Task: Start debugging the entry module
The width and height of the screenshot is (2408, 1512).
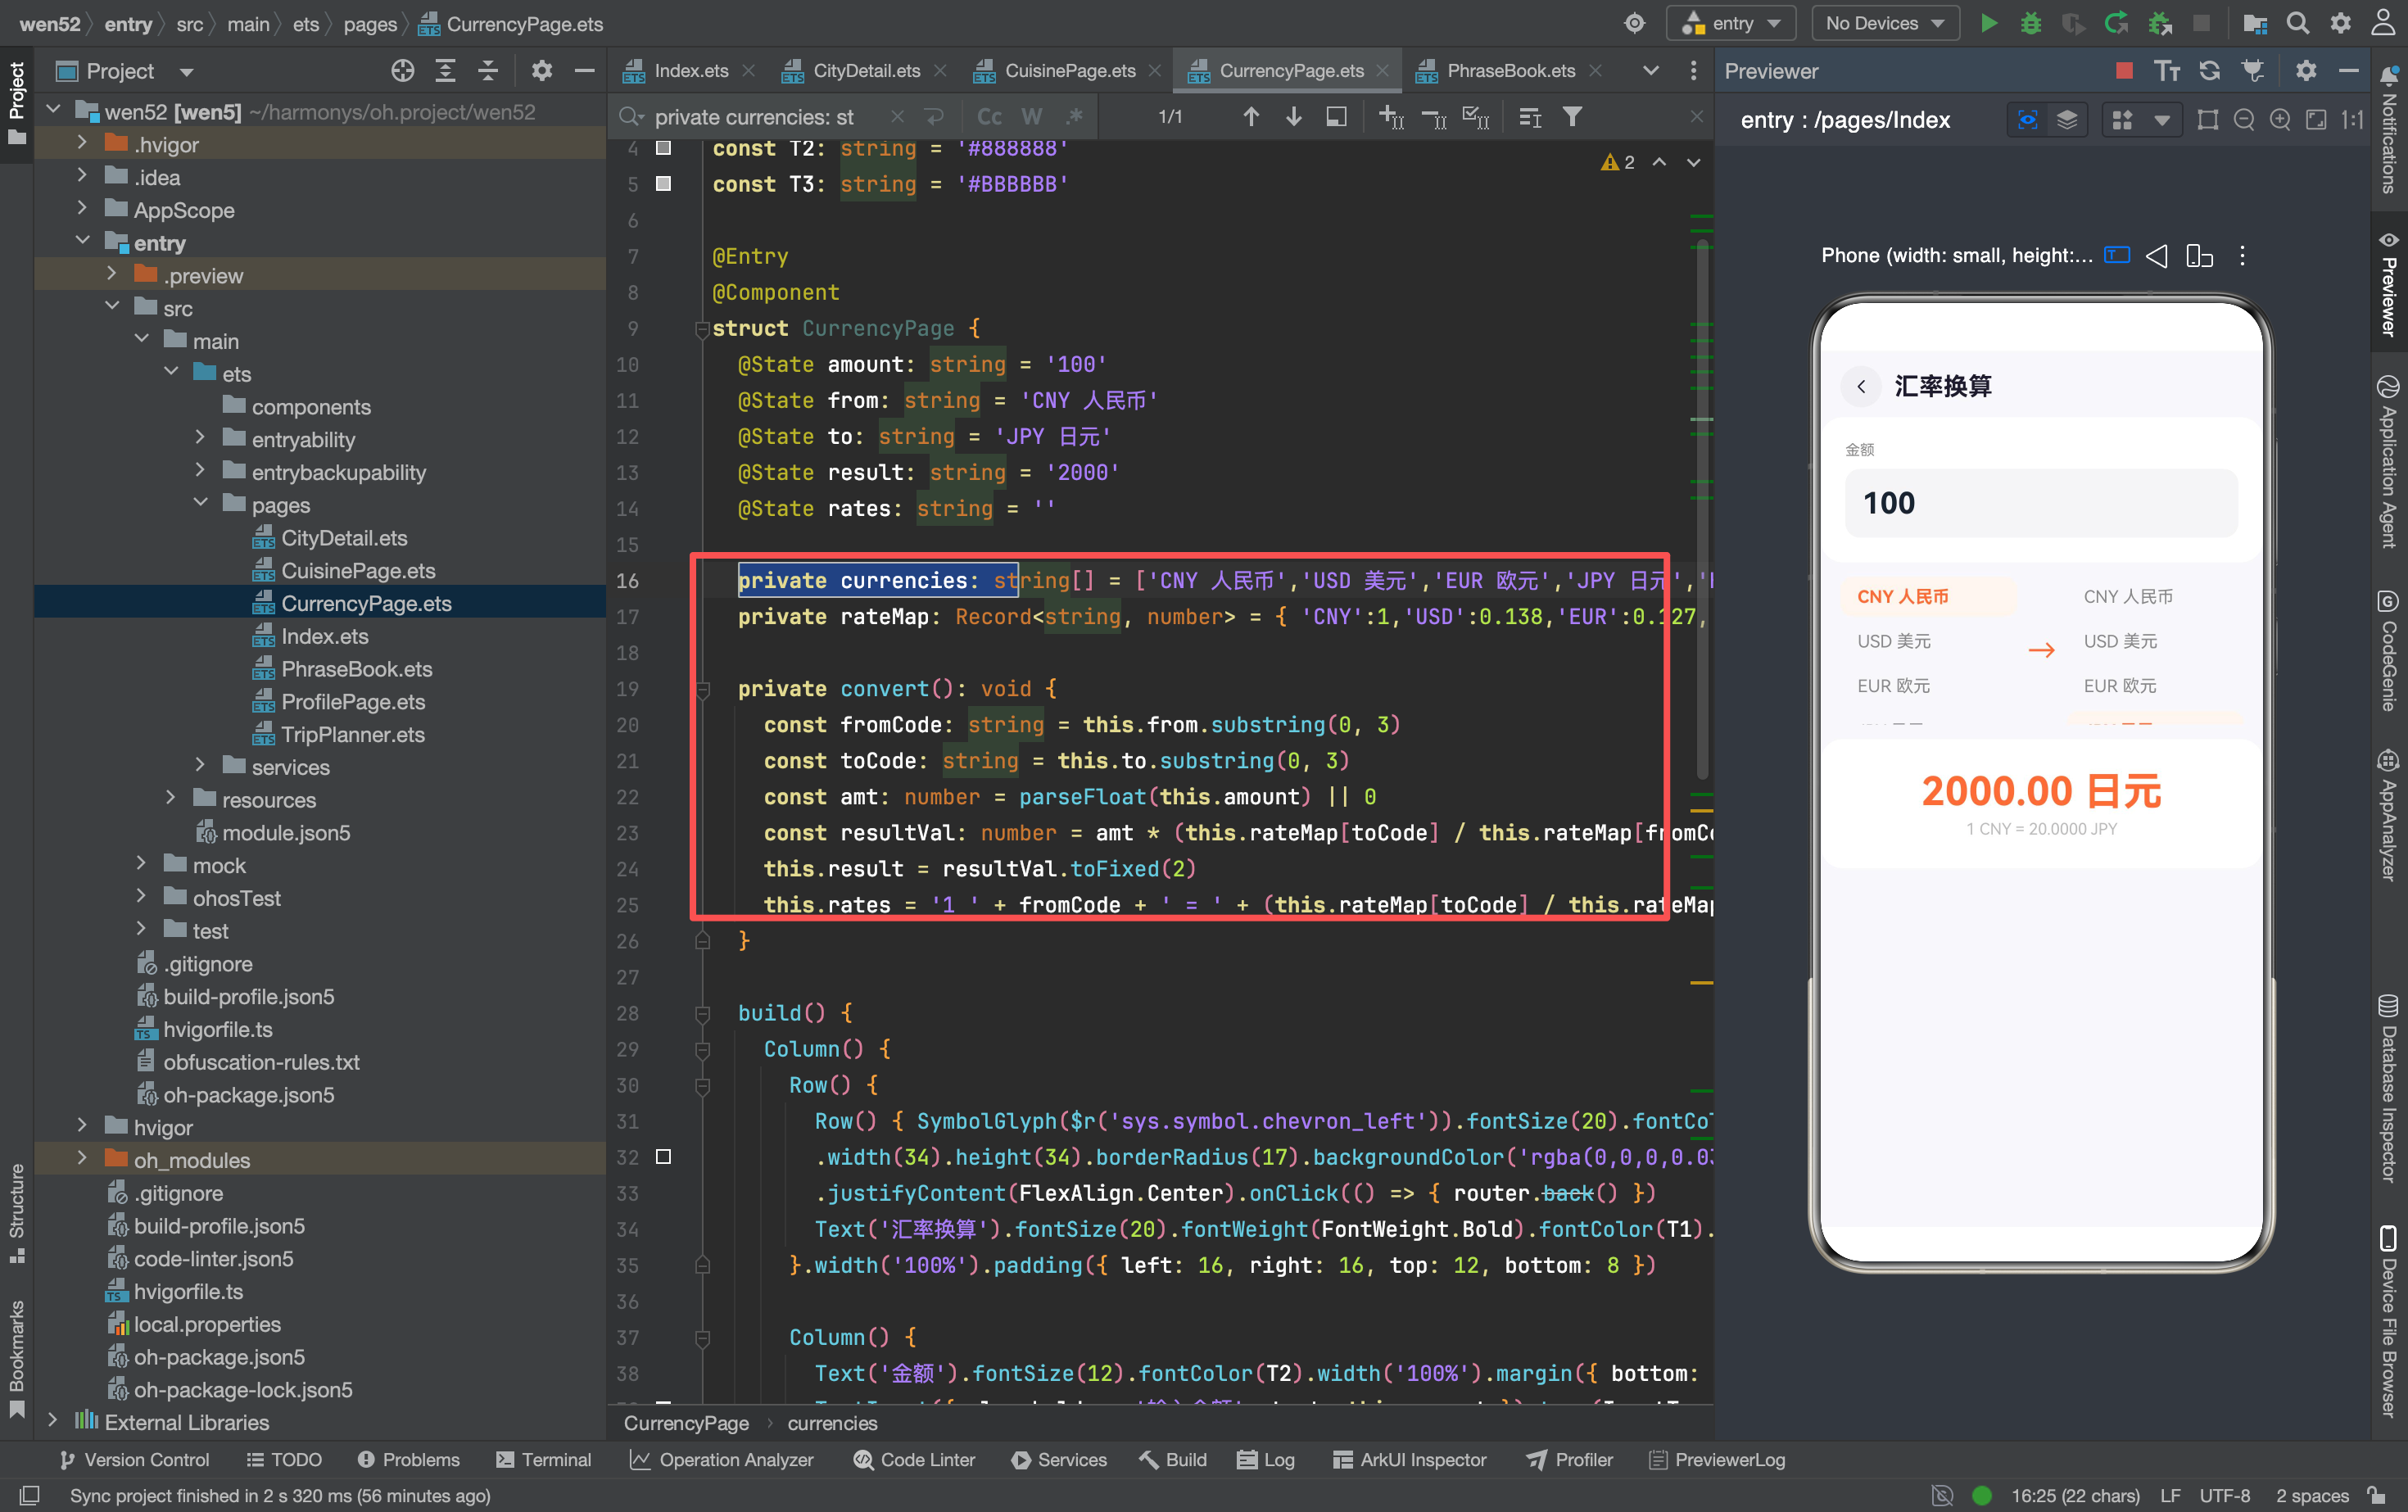Action: click(2030, 23)
